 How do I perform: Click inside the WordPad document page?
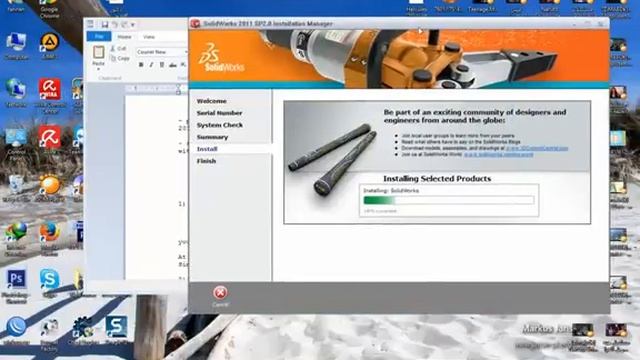[x=156, y=188]
